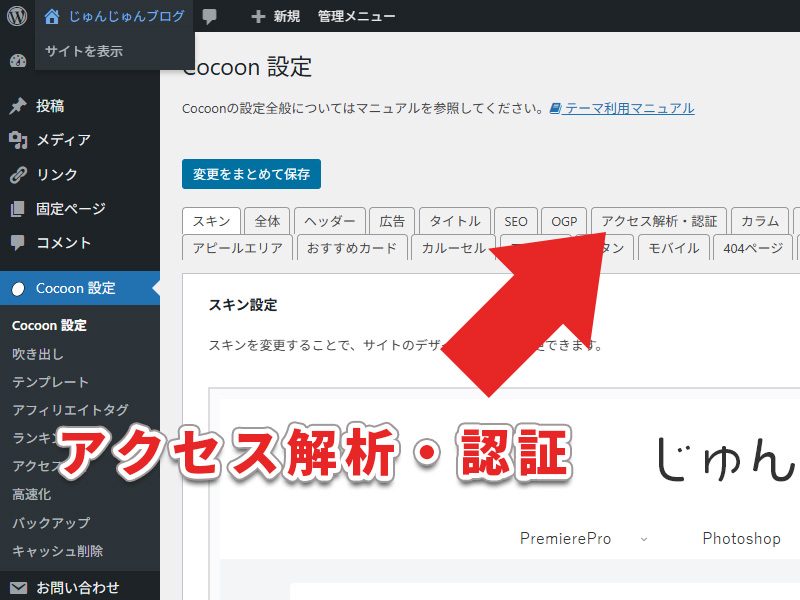Click the speech bubble icon for コメント
Viewport: 800px width, 600px height.
[18, 243]
